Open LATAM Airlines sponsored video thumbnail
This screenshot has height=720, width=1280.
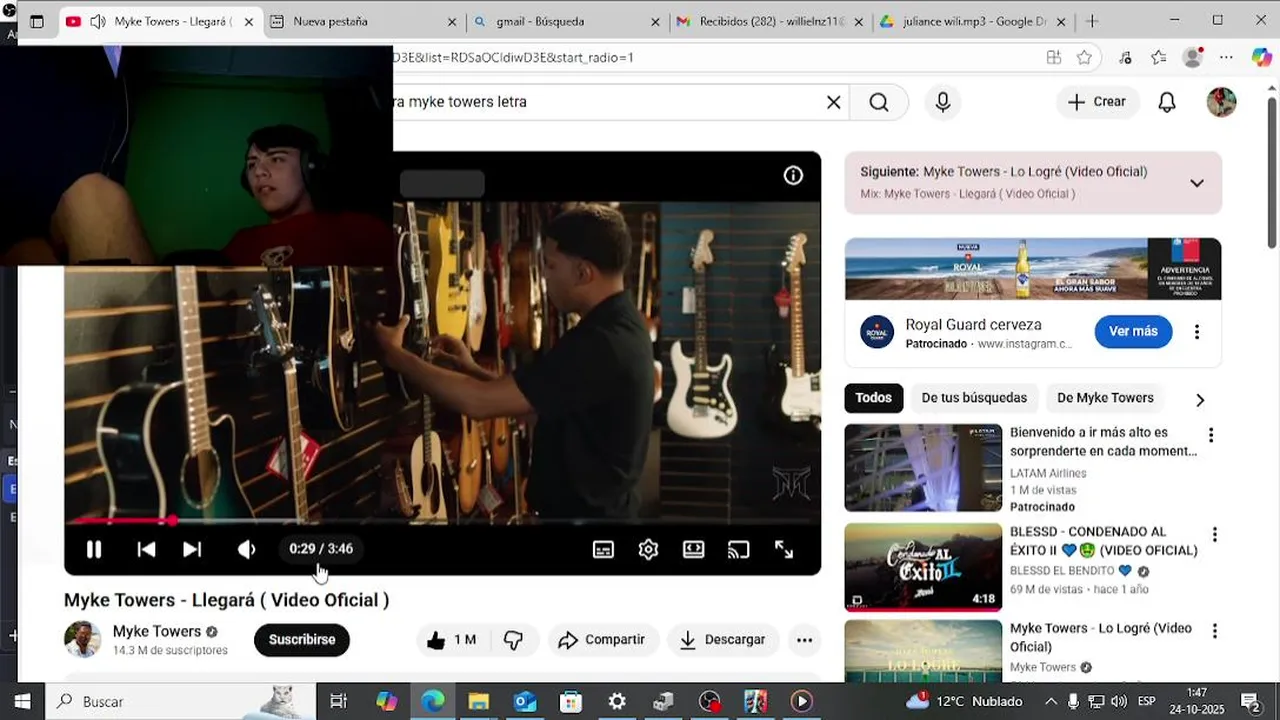pos(923,468)
